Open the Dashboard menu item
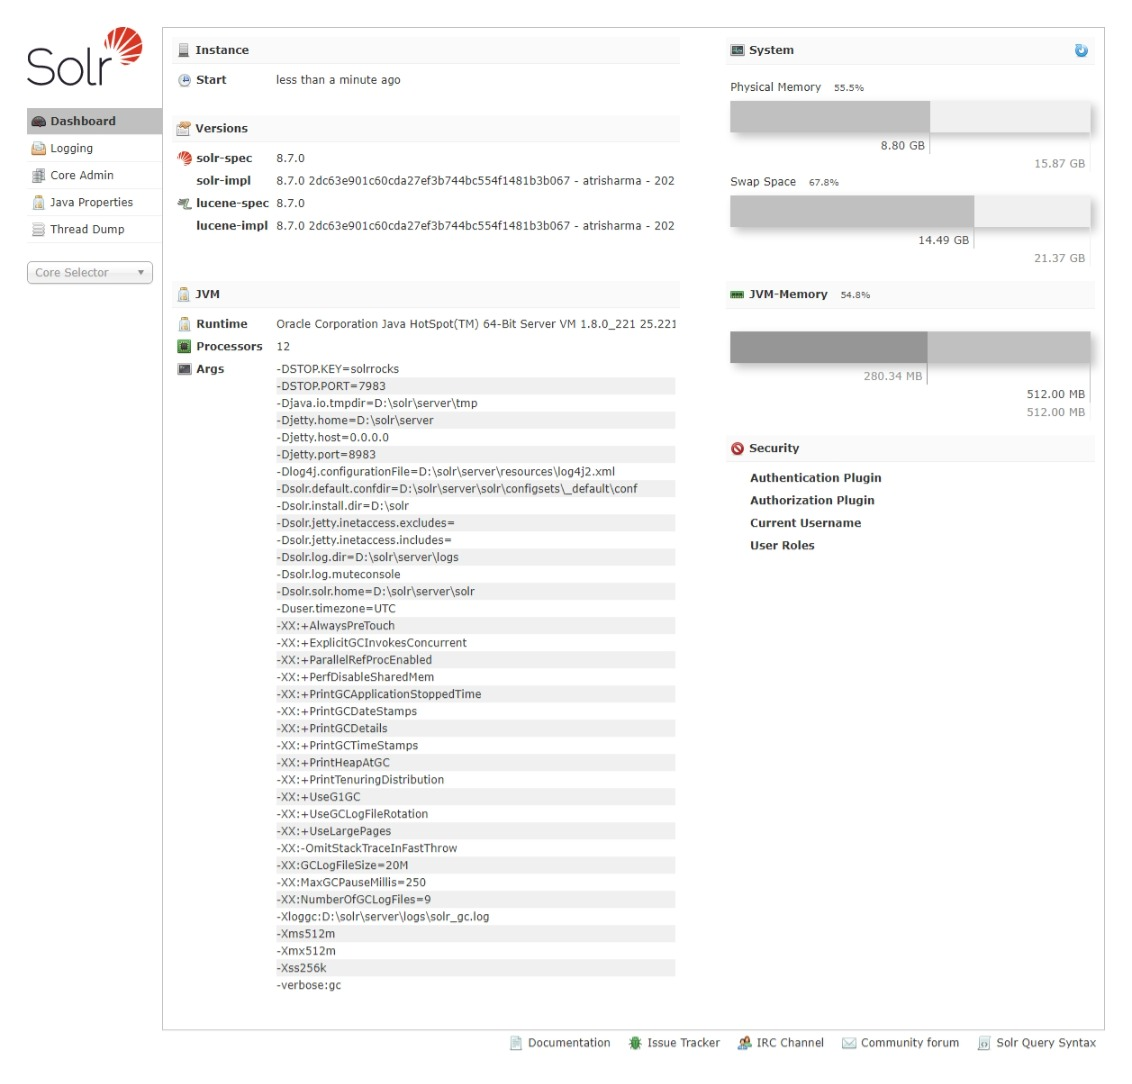 (x=94, y=121)
